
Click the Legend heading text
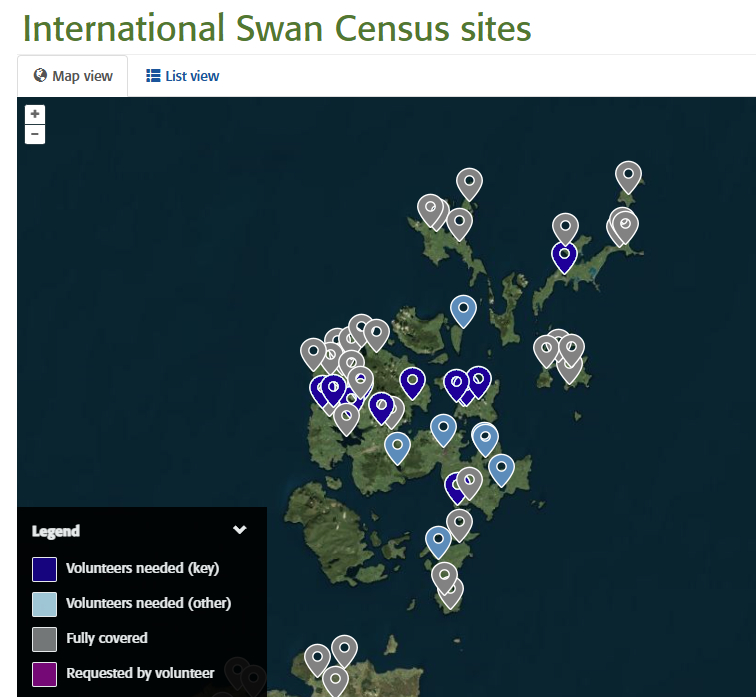click(56, 531)
